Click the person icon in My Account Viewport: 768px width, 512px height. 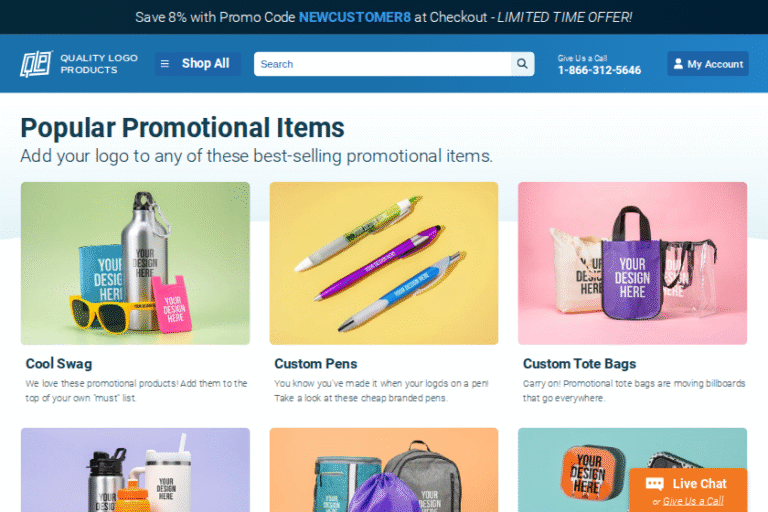coord(678,64)
